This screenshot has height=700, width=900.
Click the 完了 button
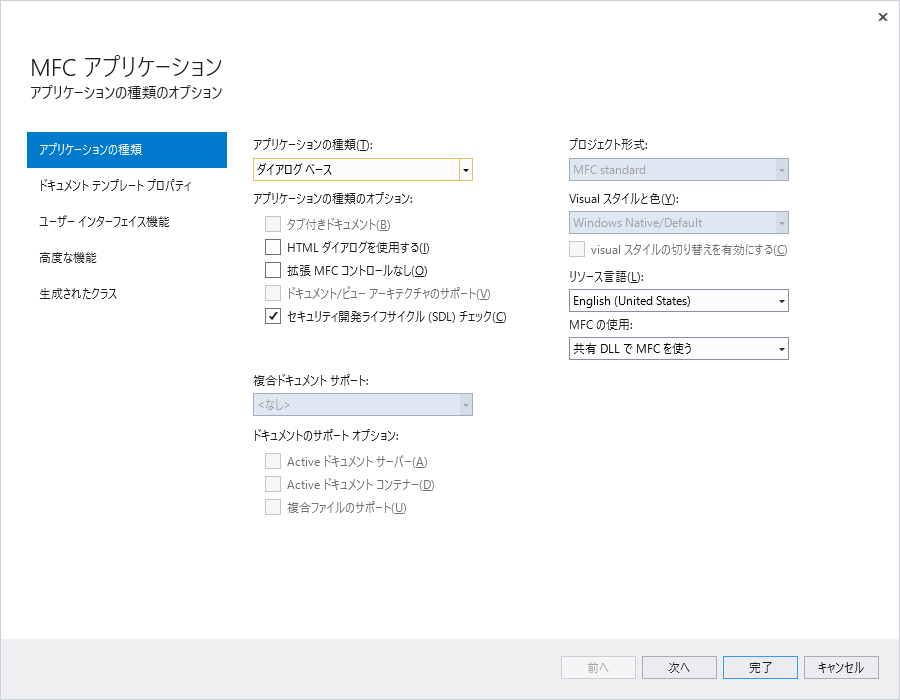(760, 667)
